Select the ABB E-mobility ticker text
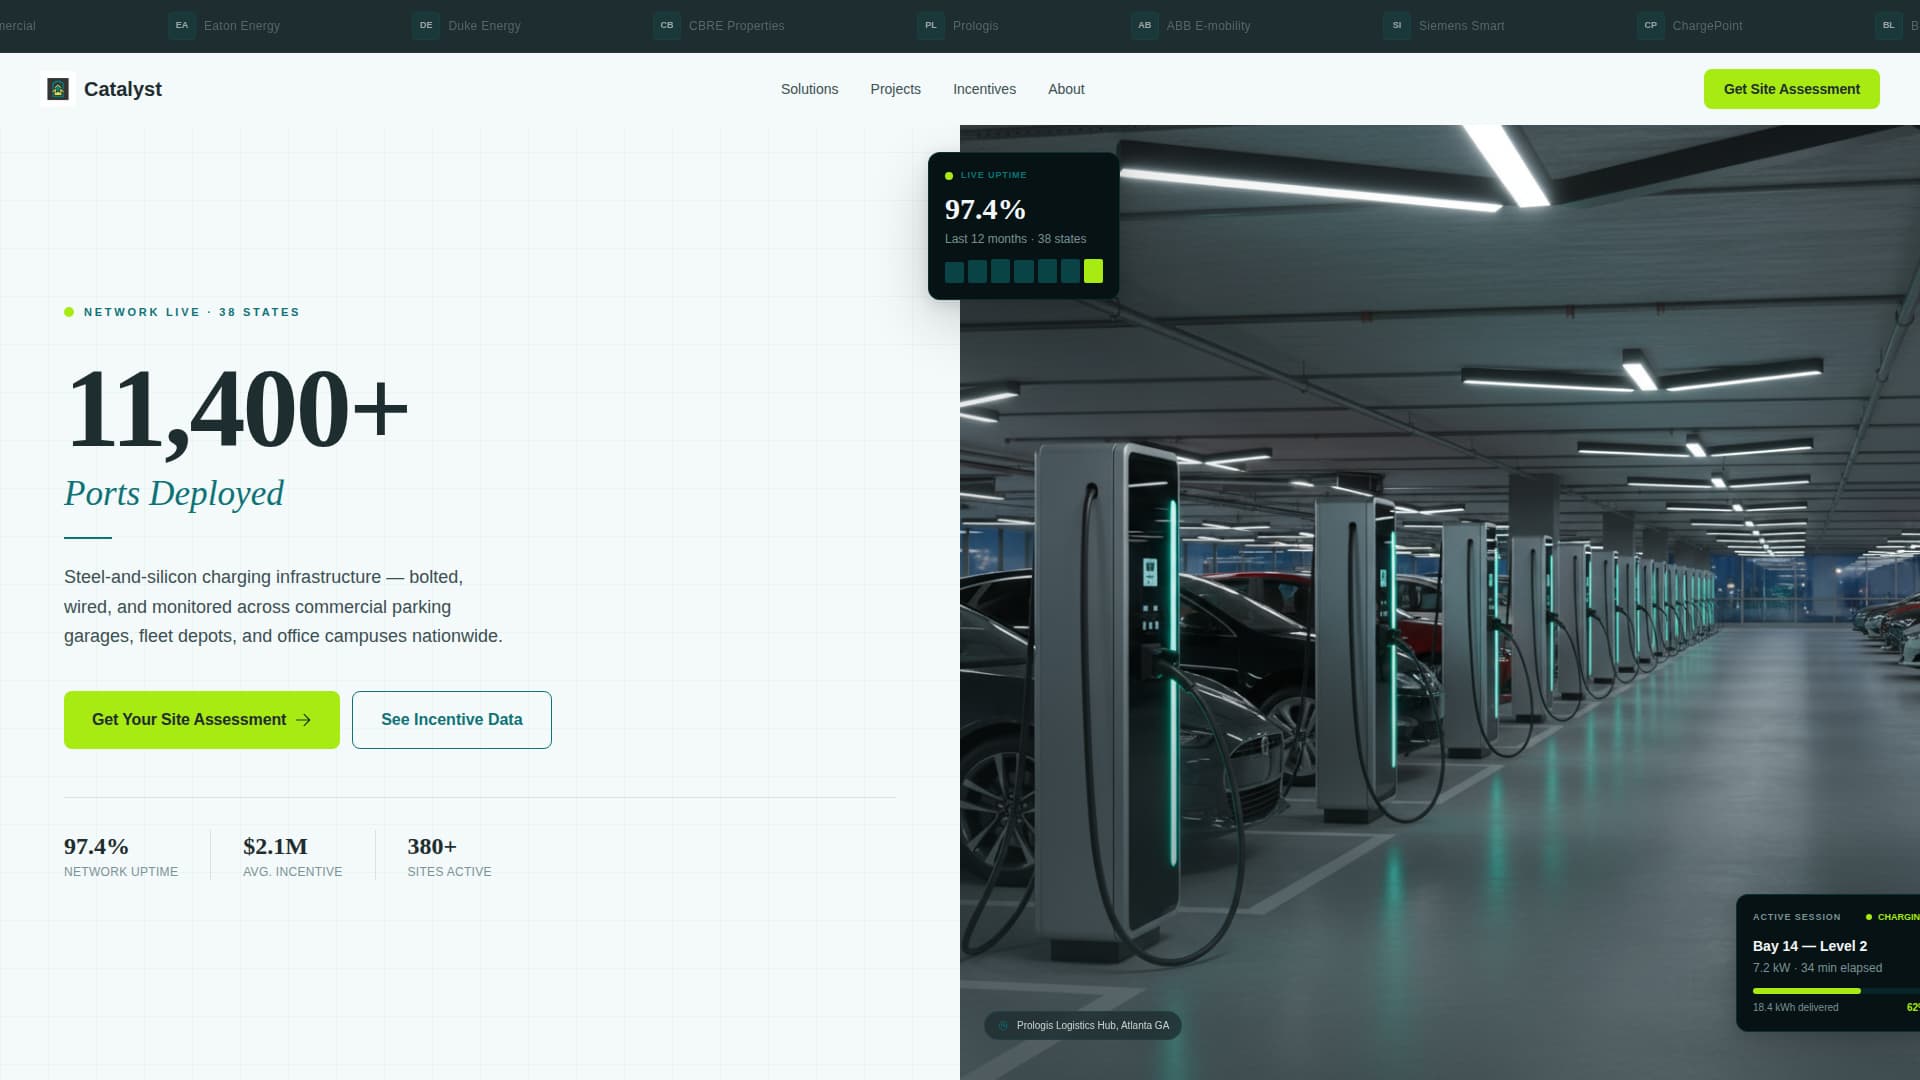 click(x=1208, y=26)
